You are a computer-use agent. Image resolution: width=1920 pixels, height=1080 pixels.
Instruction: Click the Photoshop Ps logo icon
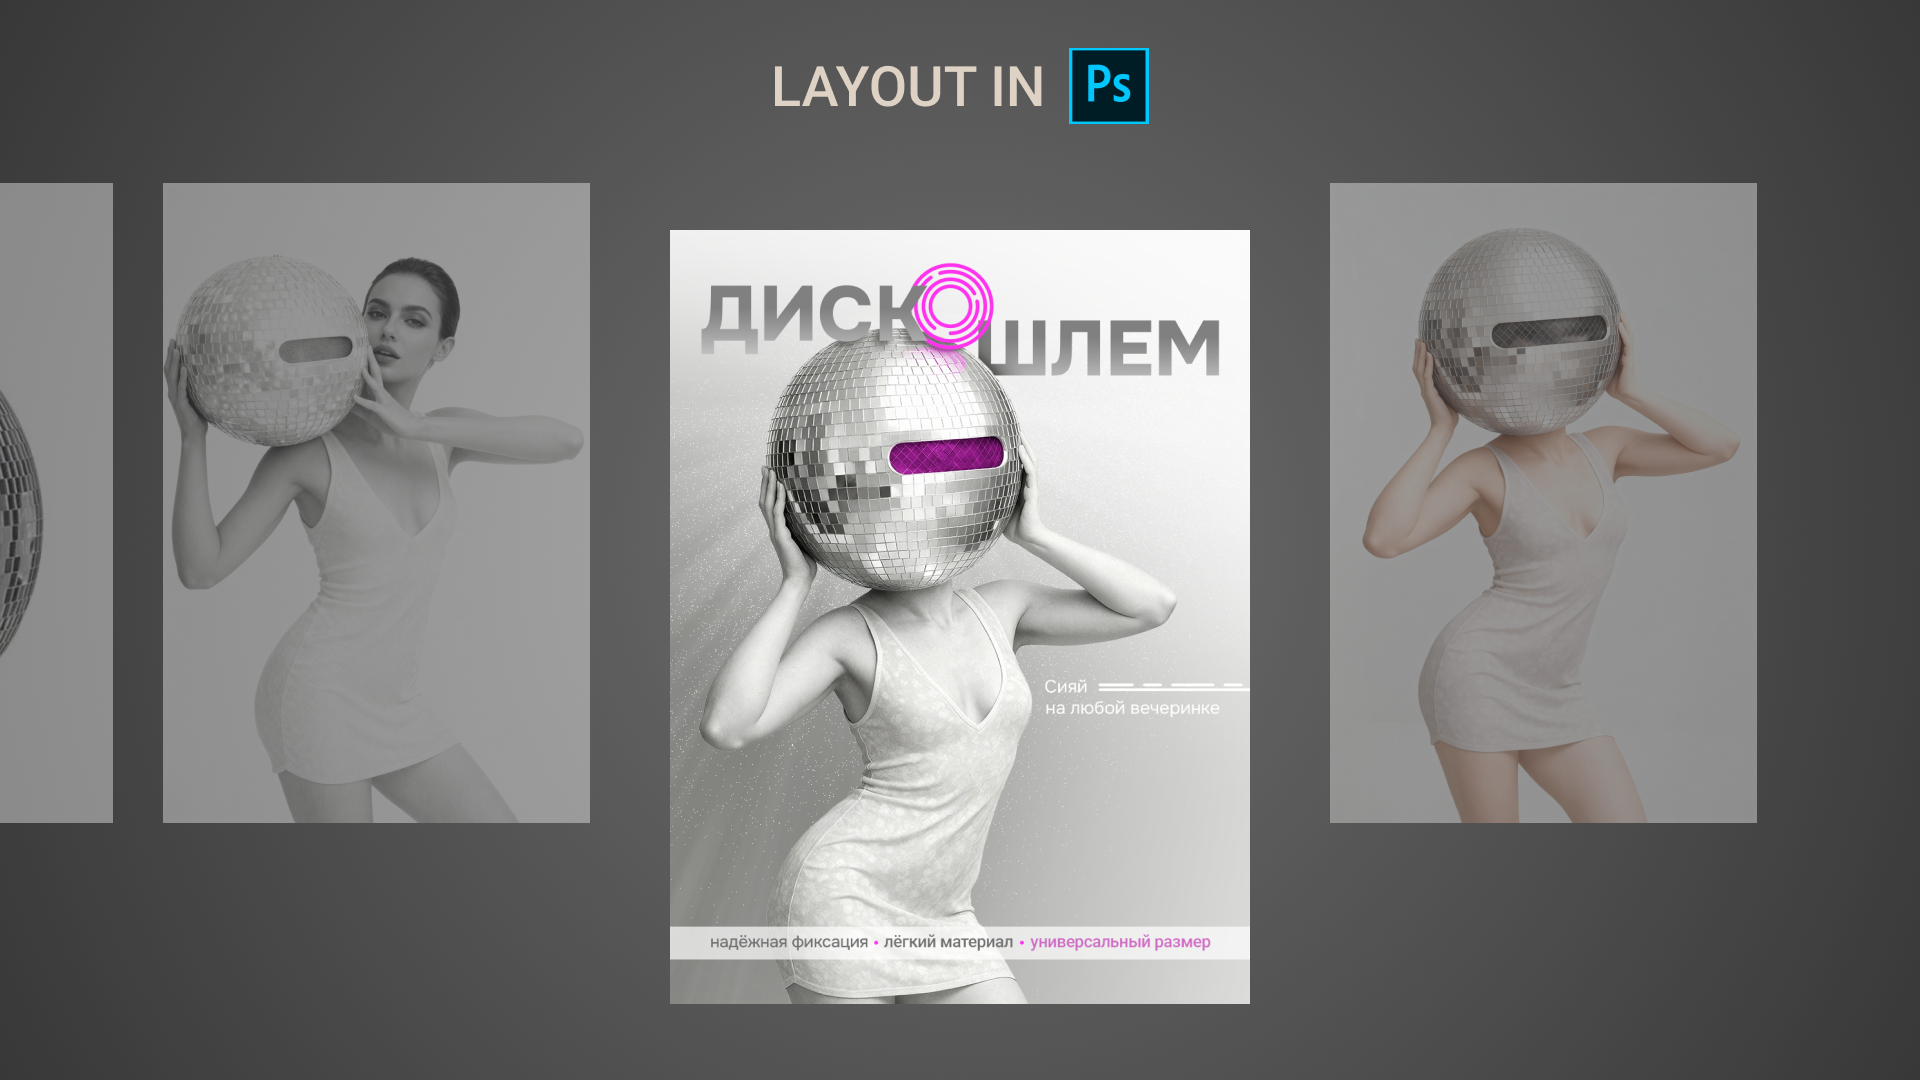(x=1109, y=86)
